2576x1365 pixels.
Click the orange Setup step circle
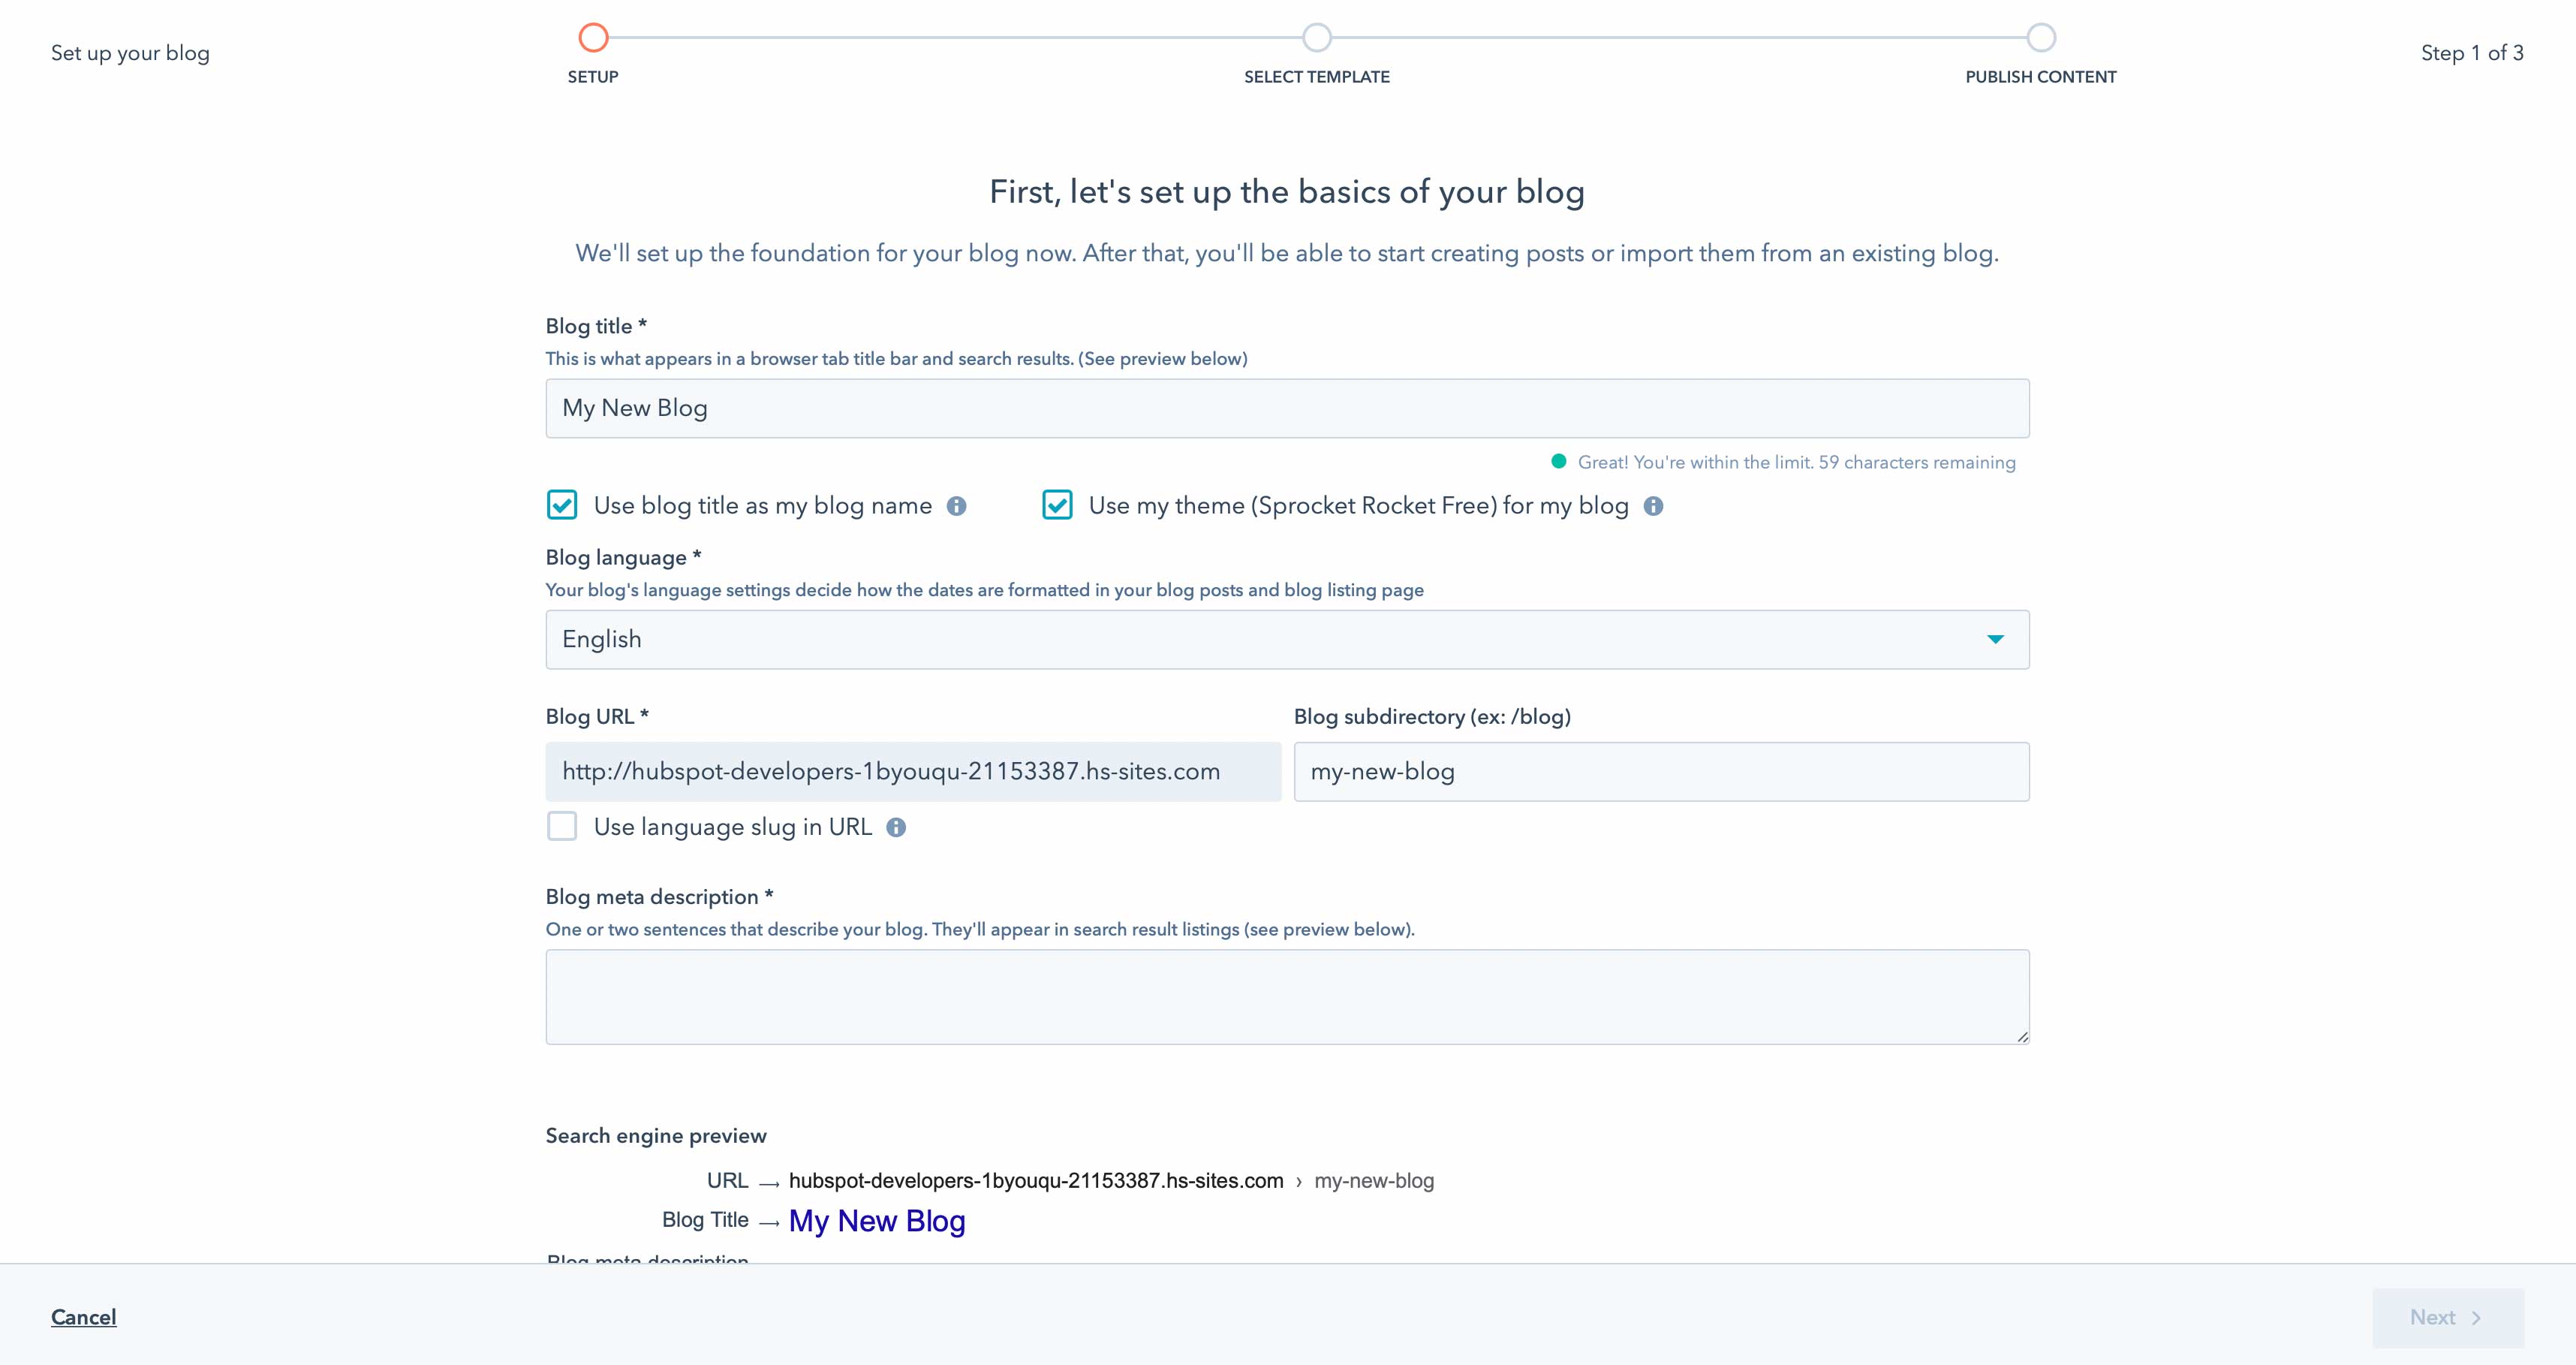click(593, 35)
